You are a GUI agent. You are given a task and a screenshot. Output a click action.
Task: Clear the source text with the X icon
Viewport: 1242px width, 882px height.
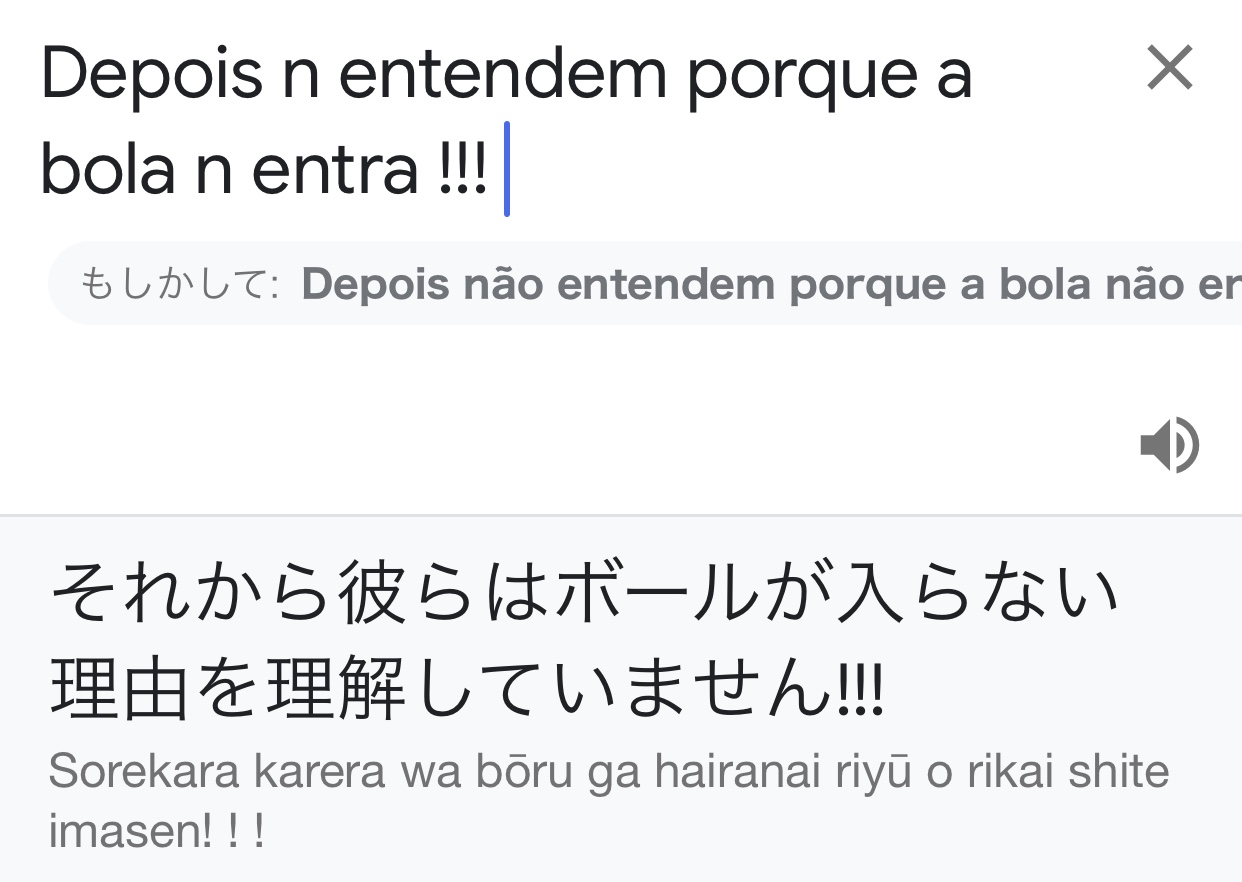1169,69
